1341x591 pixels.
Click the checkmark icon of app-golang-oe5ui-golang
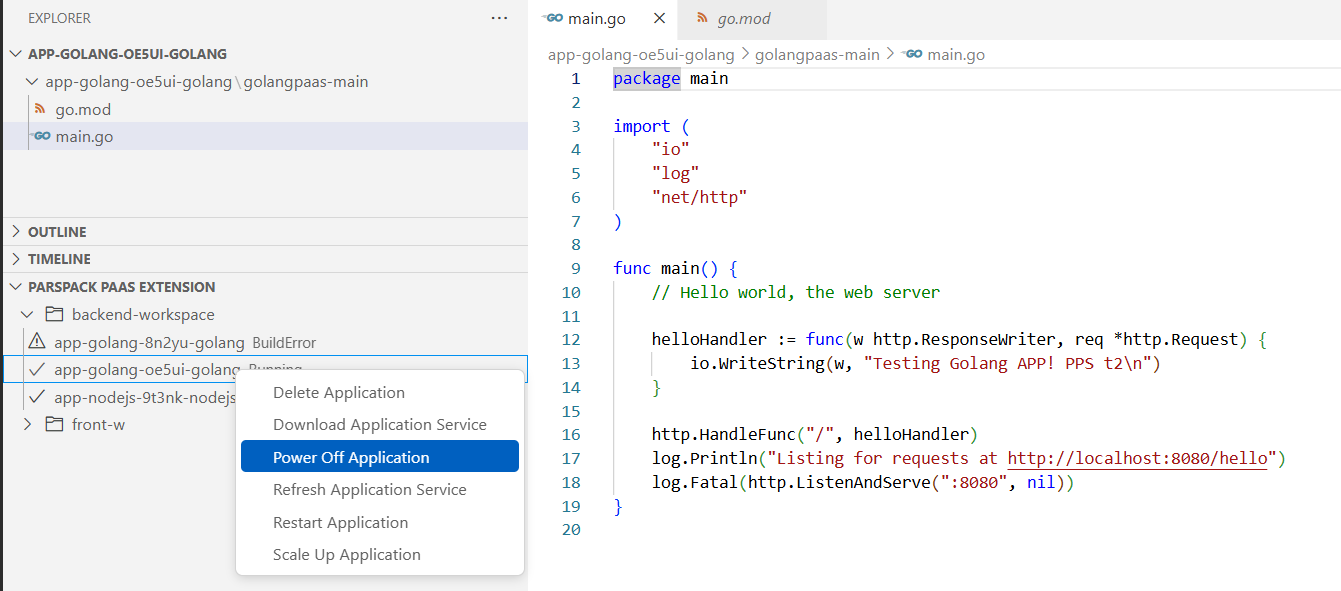point(37,370)
